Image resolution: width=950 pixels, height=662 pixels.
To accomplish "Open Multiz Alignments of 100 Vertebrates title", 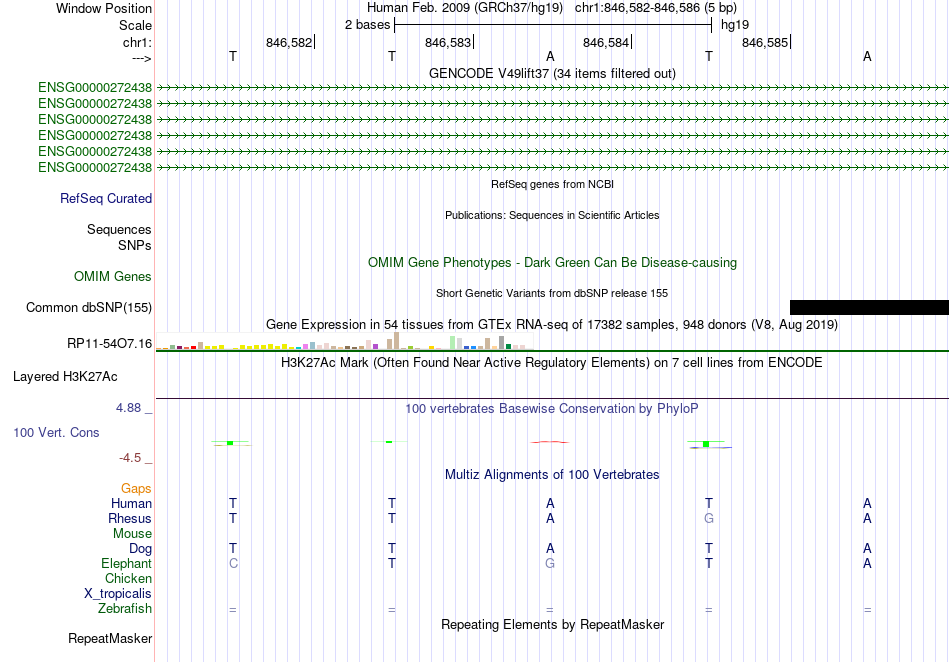I will click(x=552, y=475).
